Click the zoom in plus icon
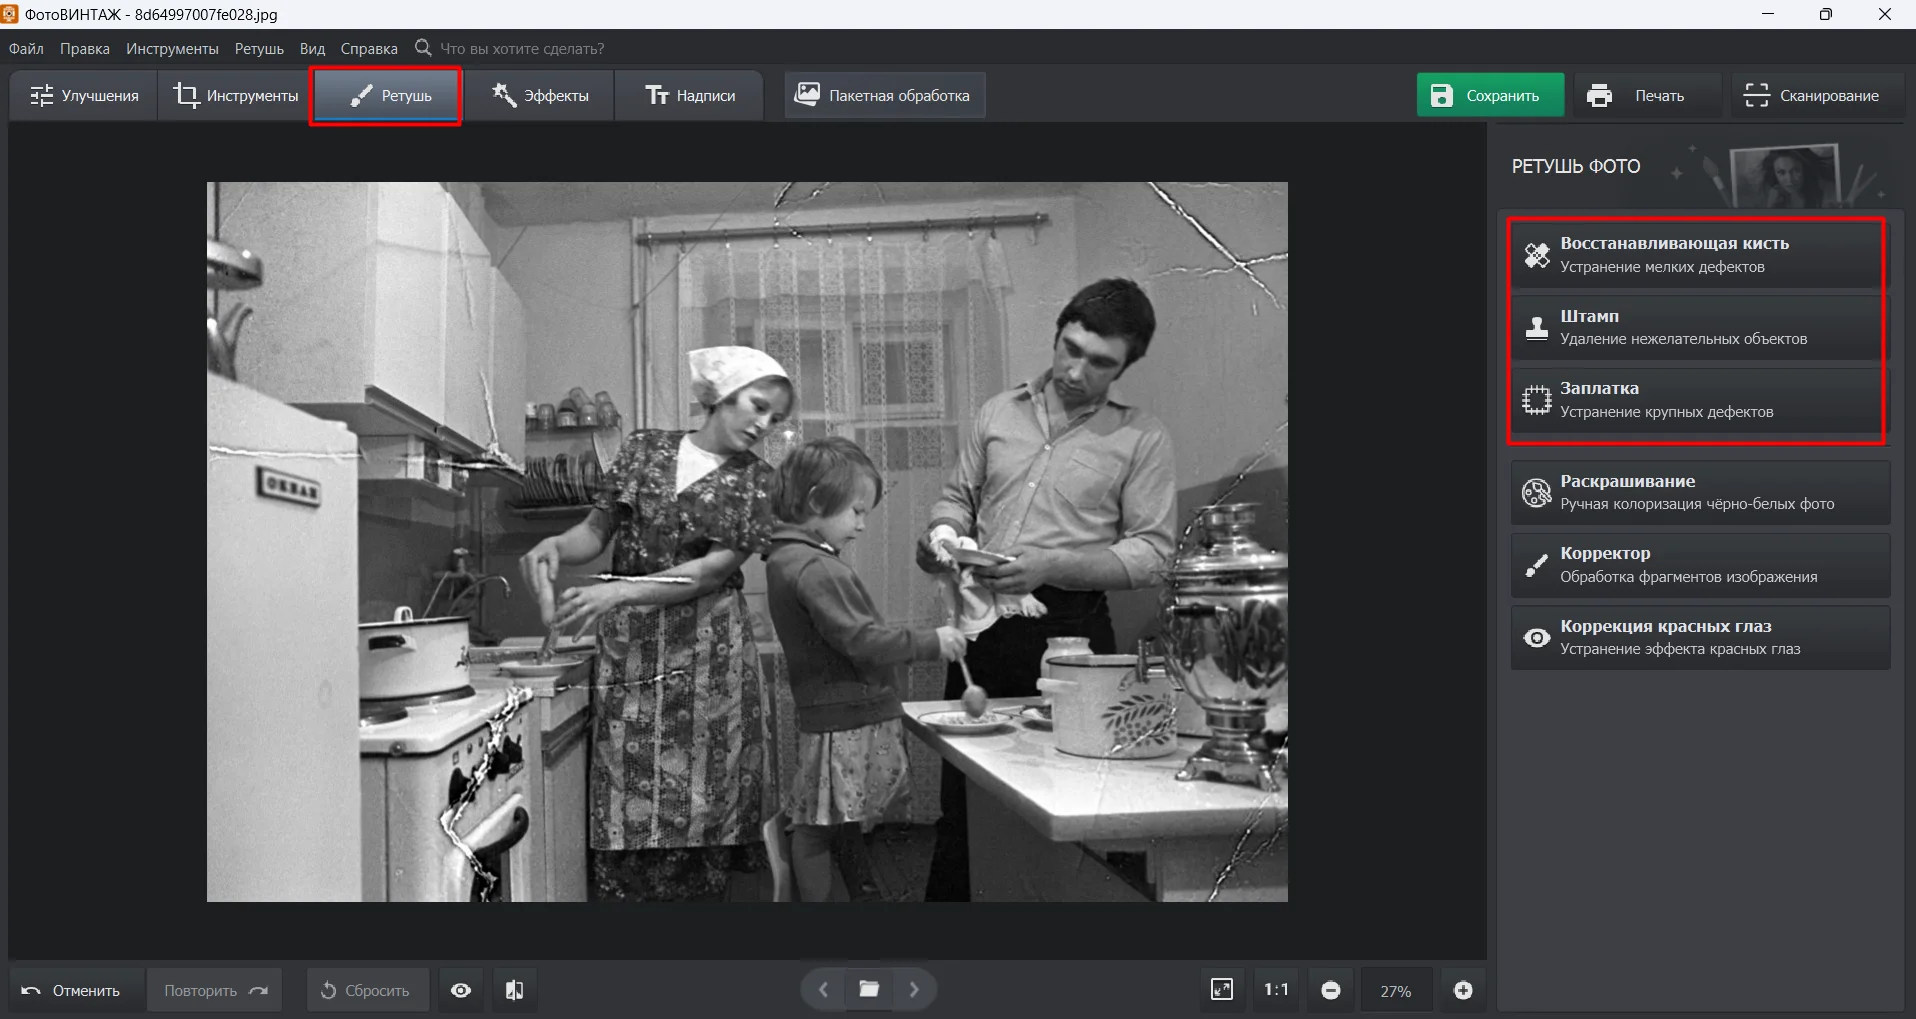 point(1463,990)
